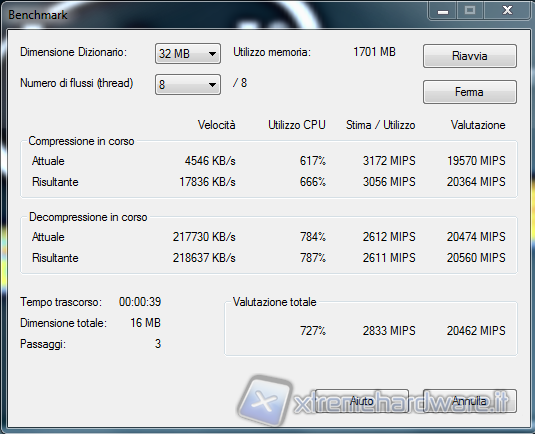Open help with the Aiuto button
This screenshot has height=434, width=535.
[x=362, y=401]
